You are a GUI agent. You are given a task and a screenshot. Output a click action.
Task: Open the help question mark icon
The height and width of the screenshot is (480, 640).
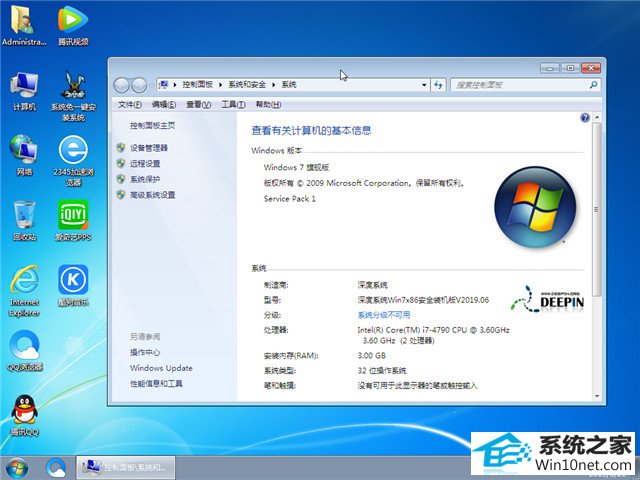(x=585, y=118)
